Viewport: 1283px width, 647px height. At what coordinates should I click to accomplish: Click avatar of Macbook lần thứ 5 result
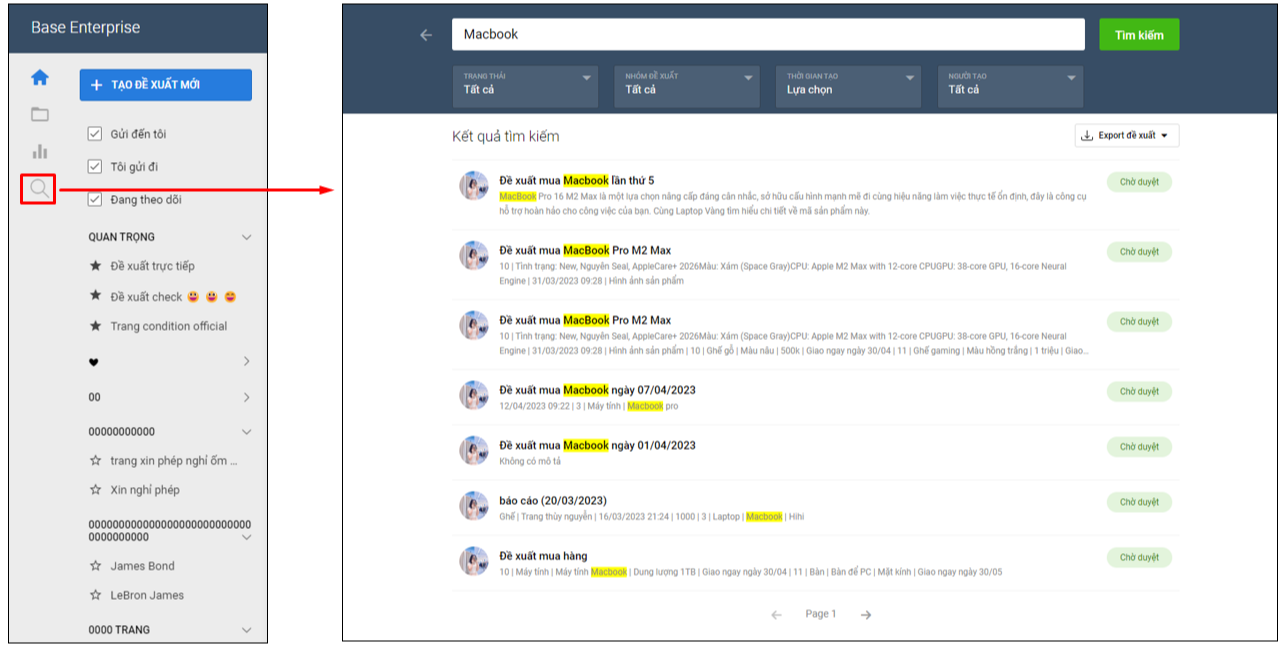tap(474, 186)
